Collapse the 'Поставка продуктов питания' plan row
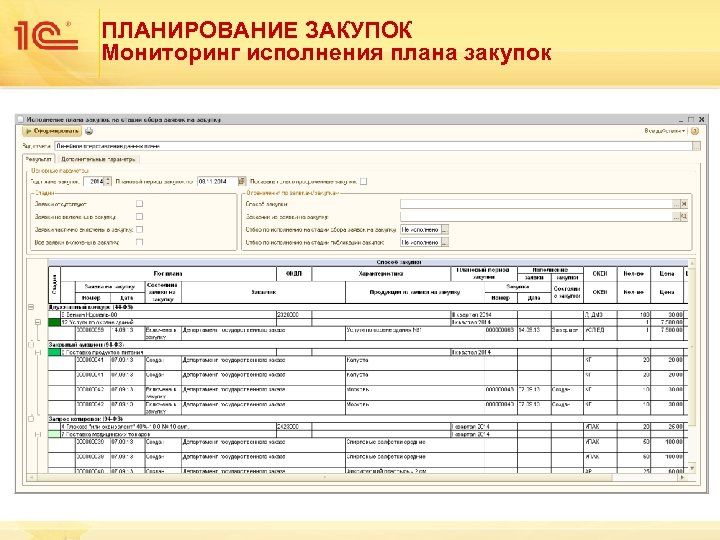 coord(38,352)
